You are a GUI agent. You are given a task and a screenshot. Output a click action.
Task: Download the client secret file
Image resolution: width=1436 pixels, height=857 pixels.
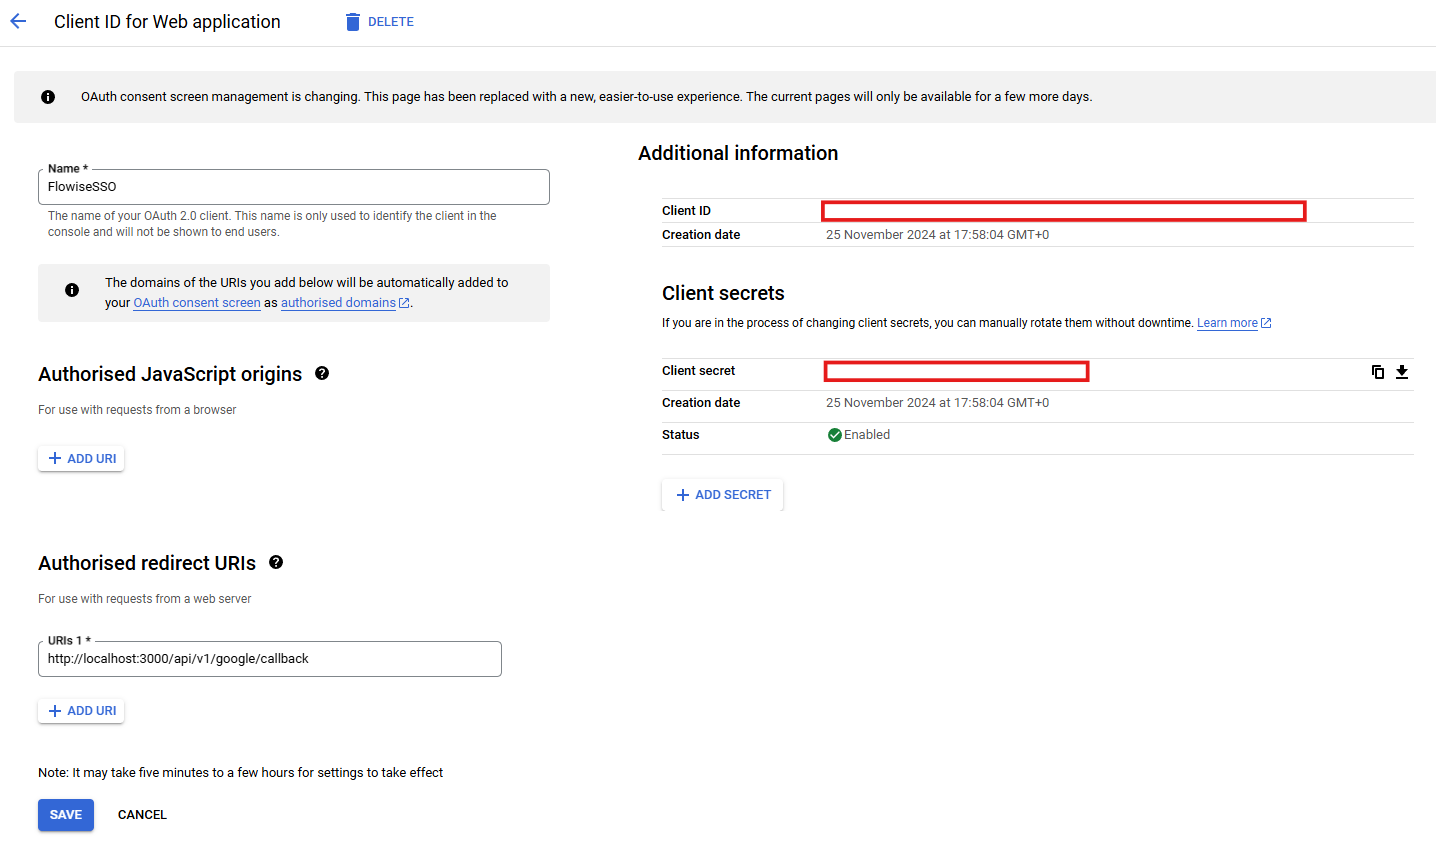tap(1402, 372)
